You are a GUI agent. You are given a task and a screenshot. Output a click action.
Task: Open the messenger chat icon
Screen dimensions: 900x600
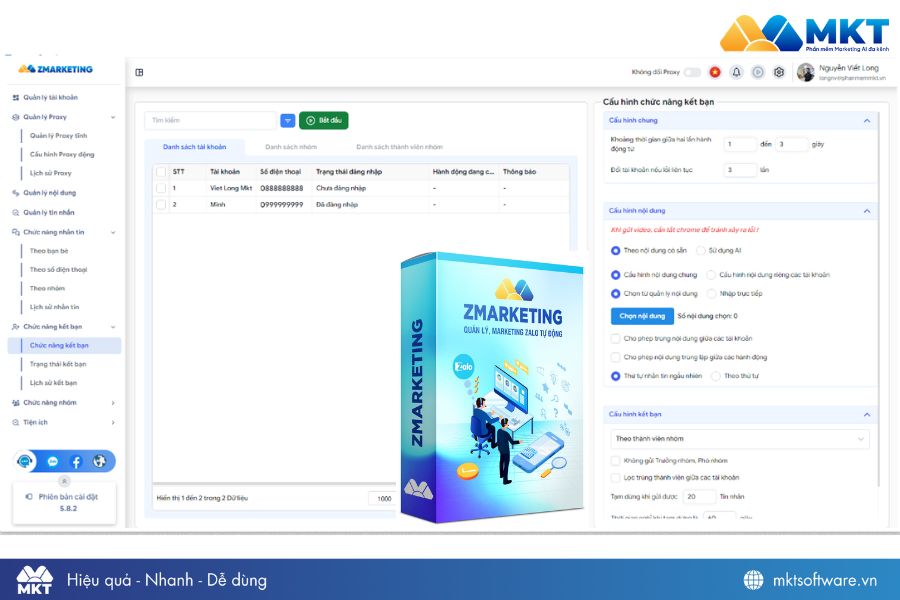pos(53,462)
